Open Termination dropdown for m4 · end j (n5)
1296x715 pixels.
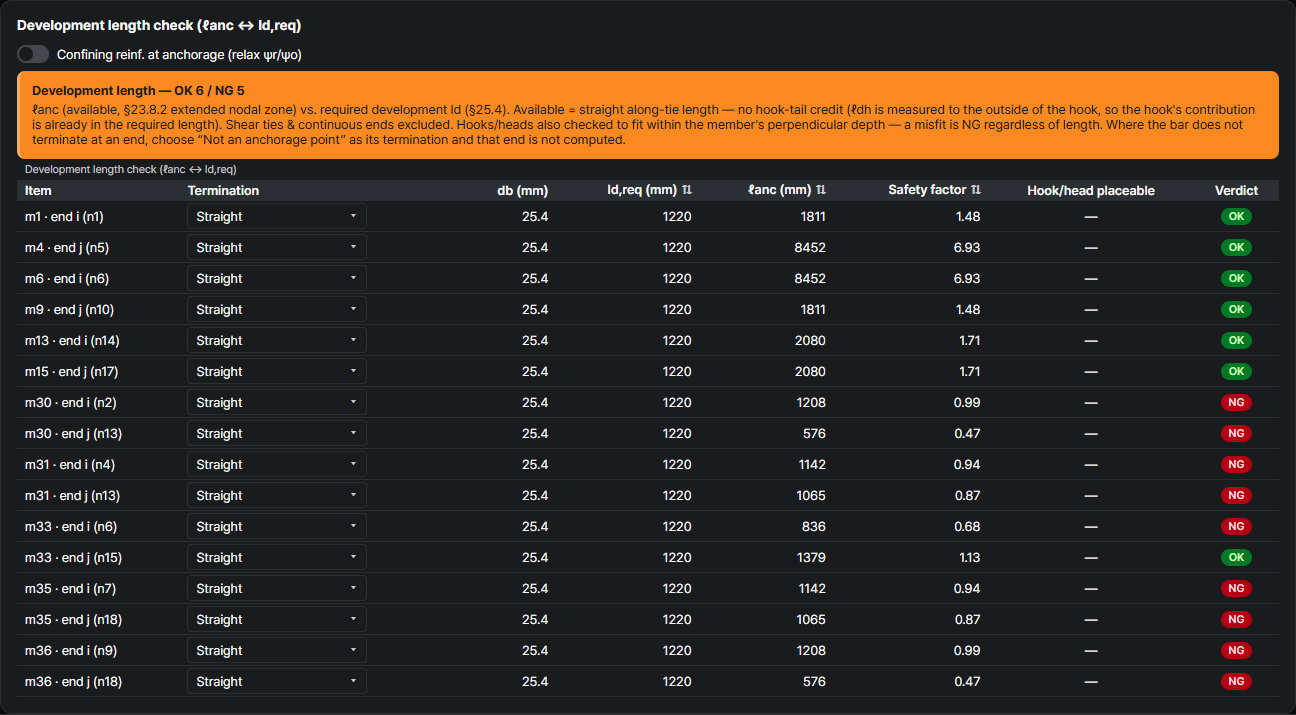pyautogui.click(x=276, y=247)
